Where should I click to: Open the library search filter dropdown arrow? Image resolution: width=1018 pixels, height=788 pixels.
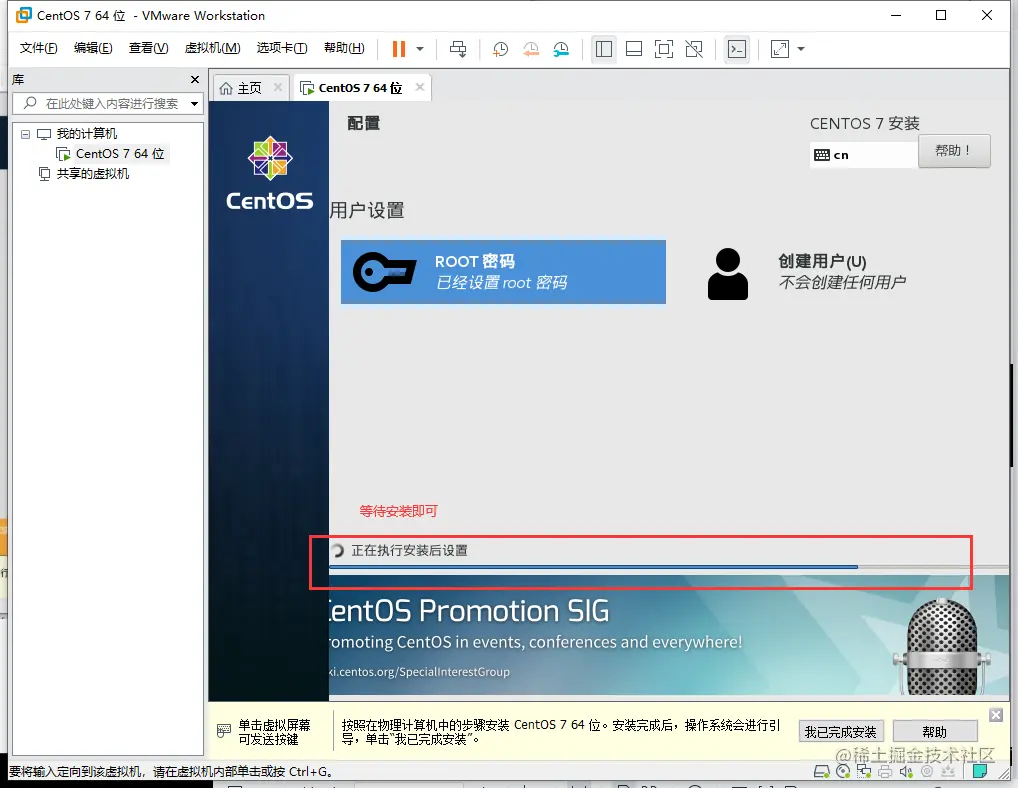(x=194, y=104)
